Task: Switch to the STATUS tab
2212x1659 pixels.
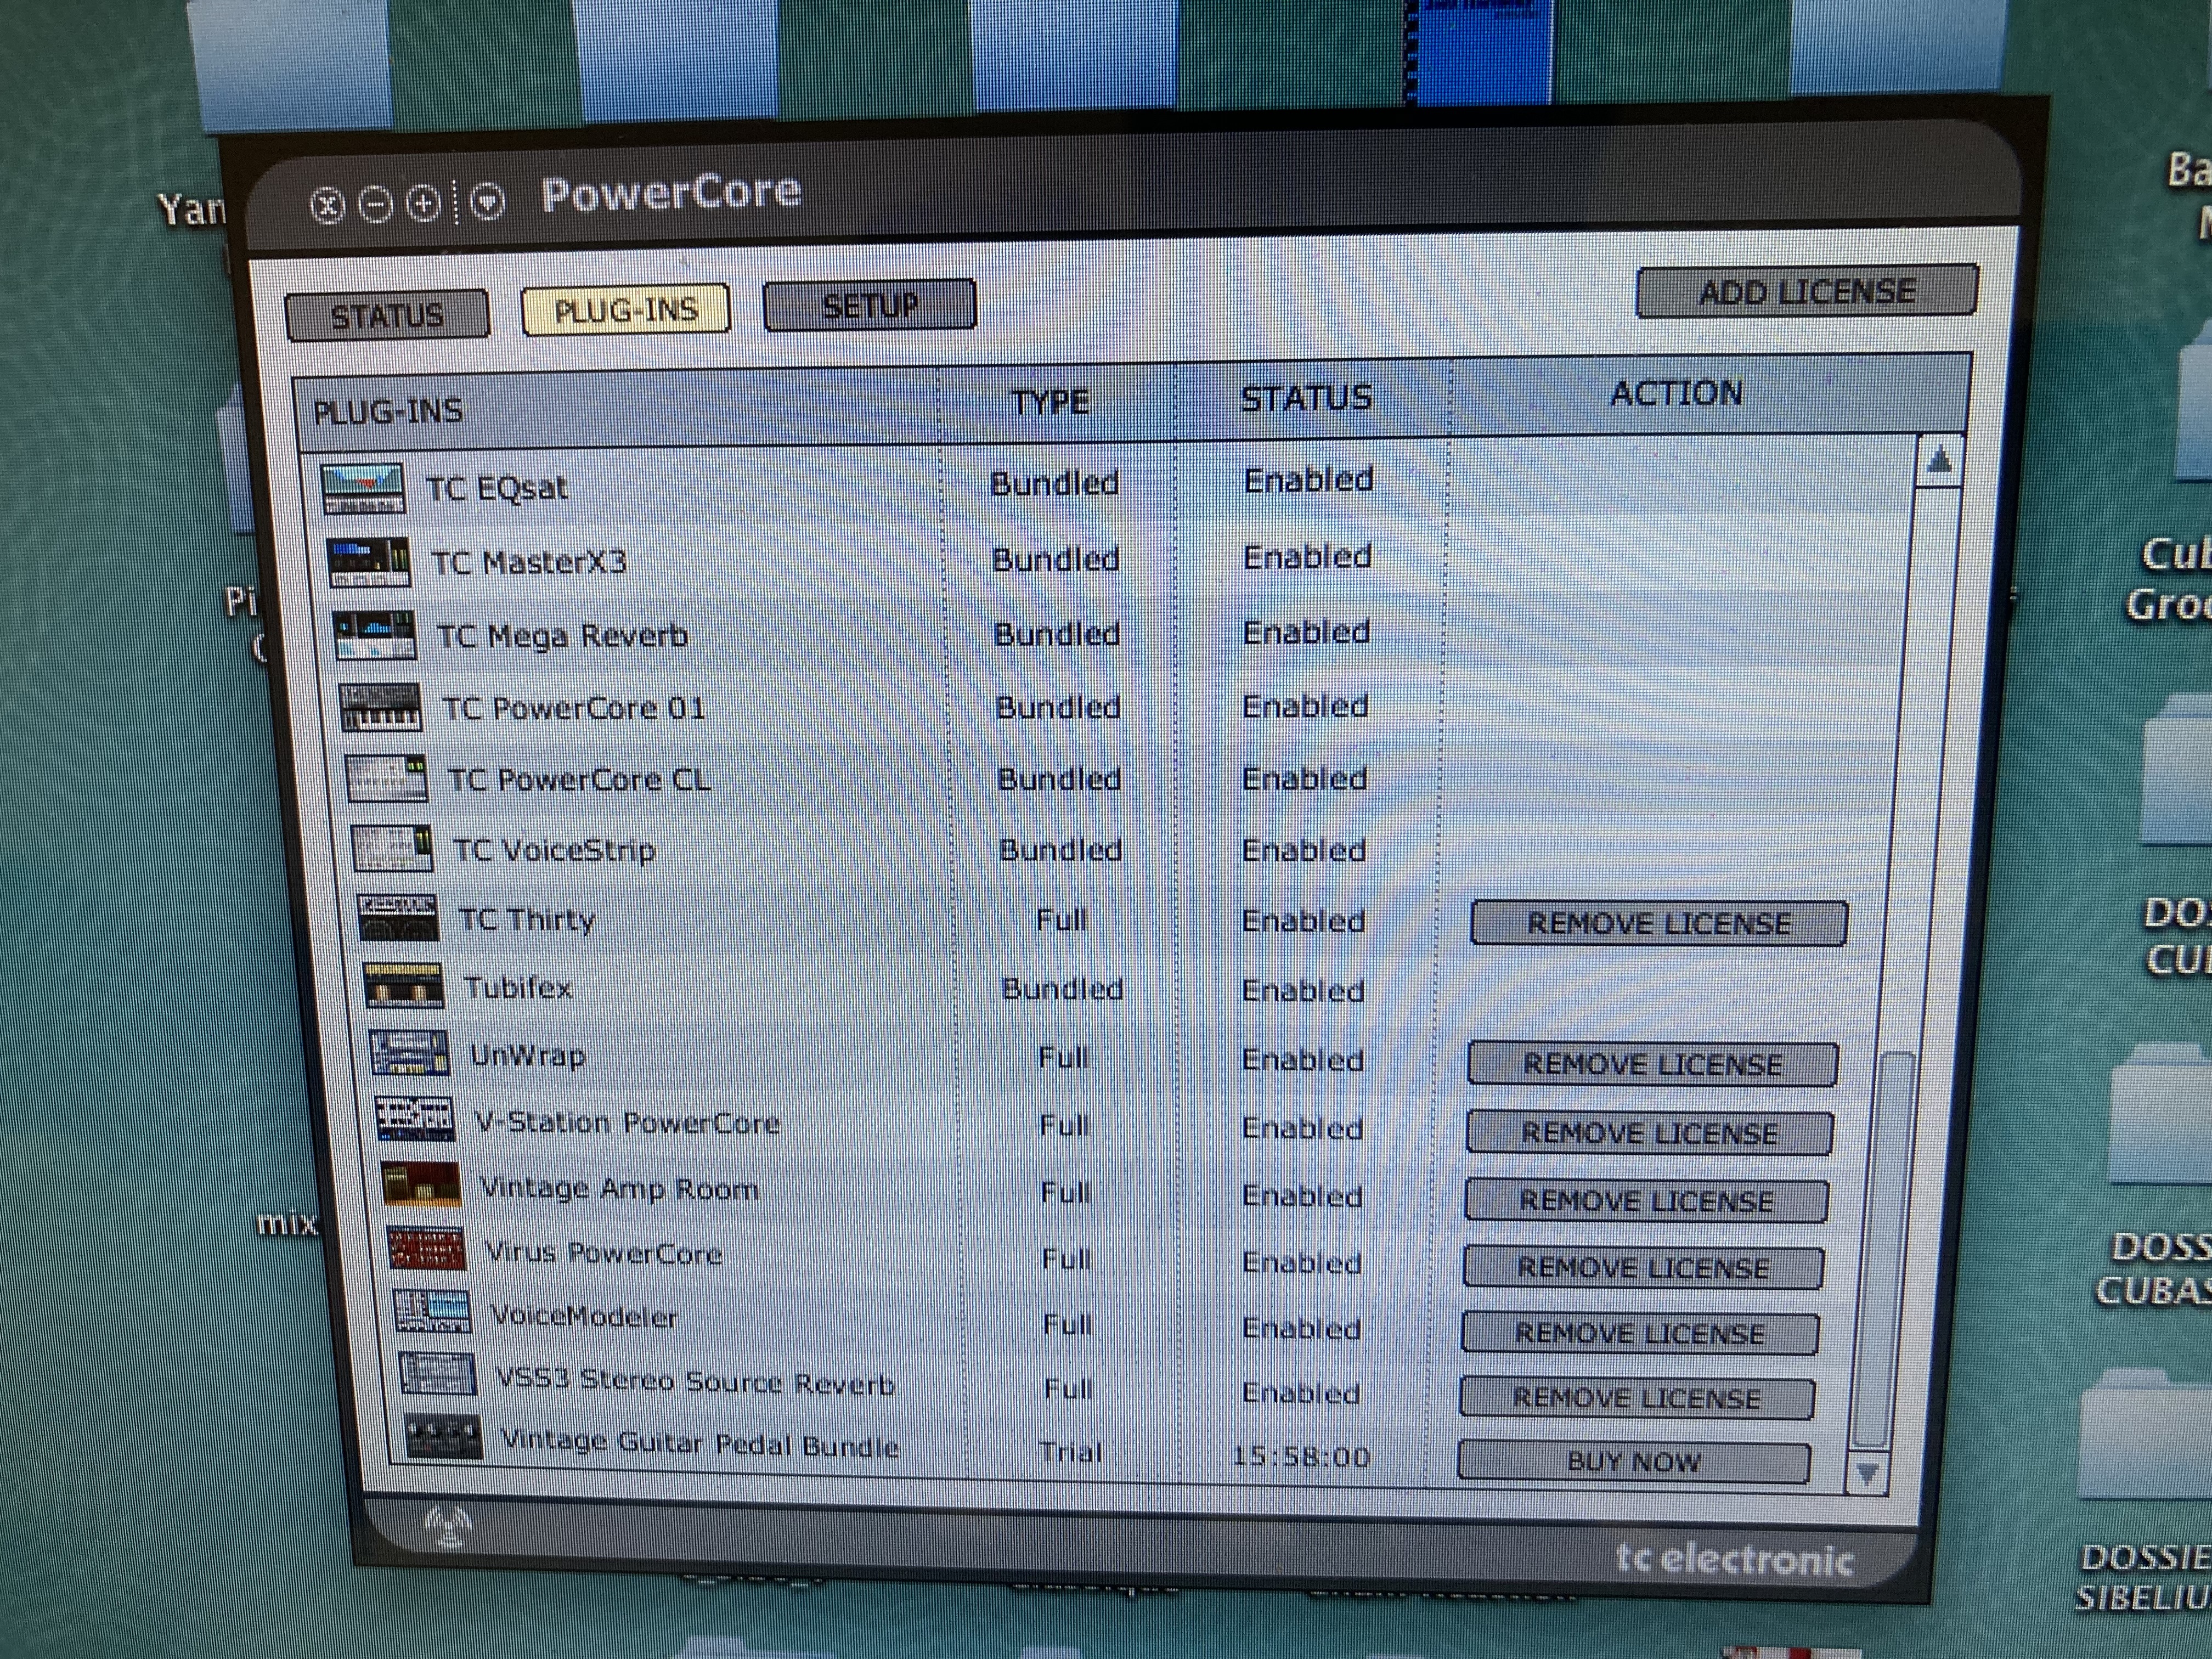Action: [388, 316]
